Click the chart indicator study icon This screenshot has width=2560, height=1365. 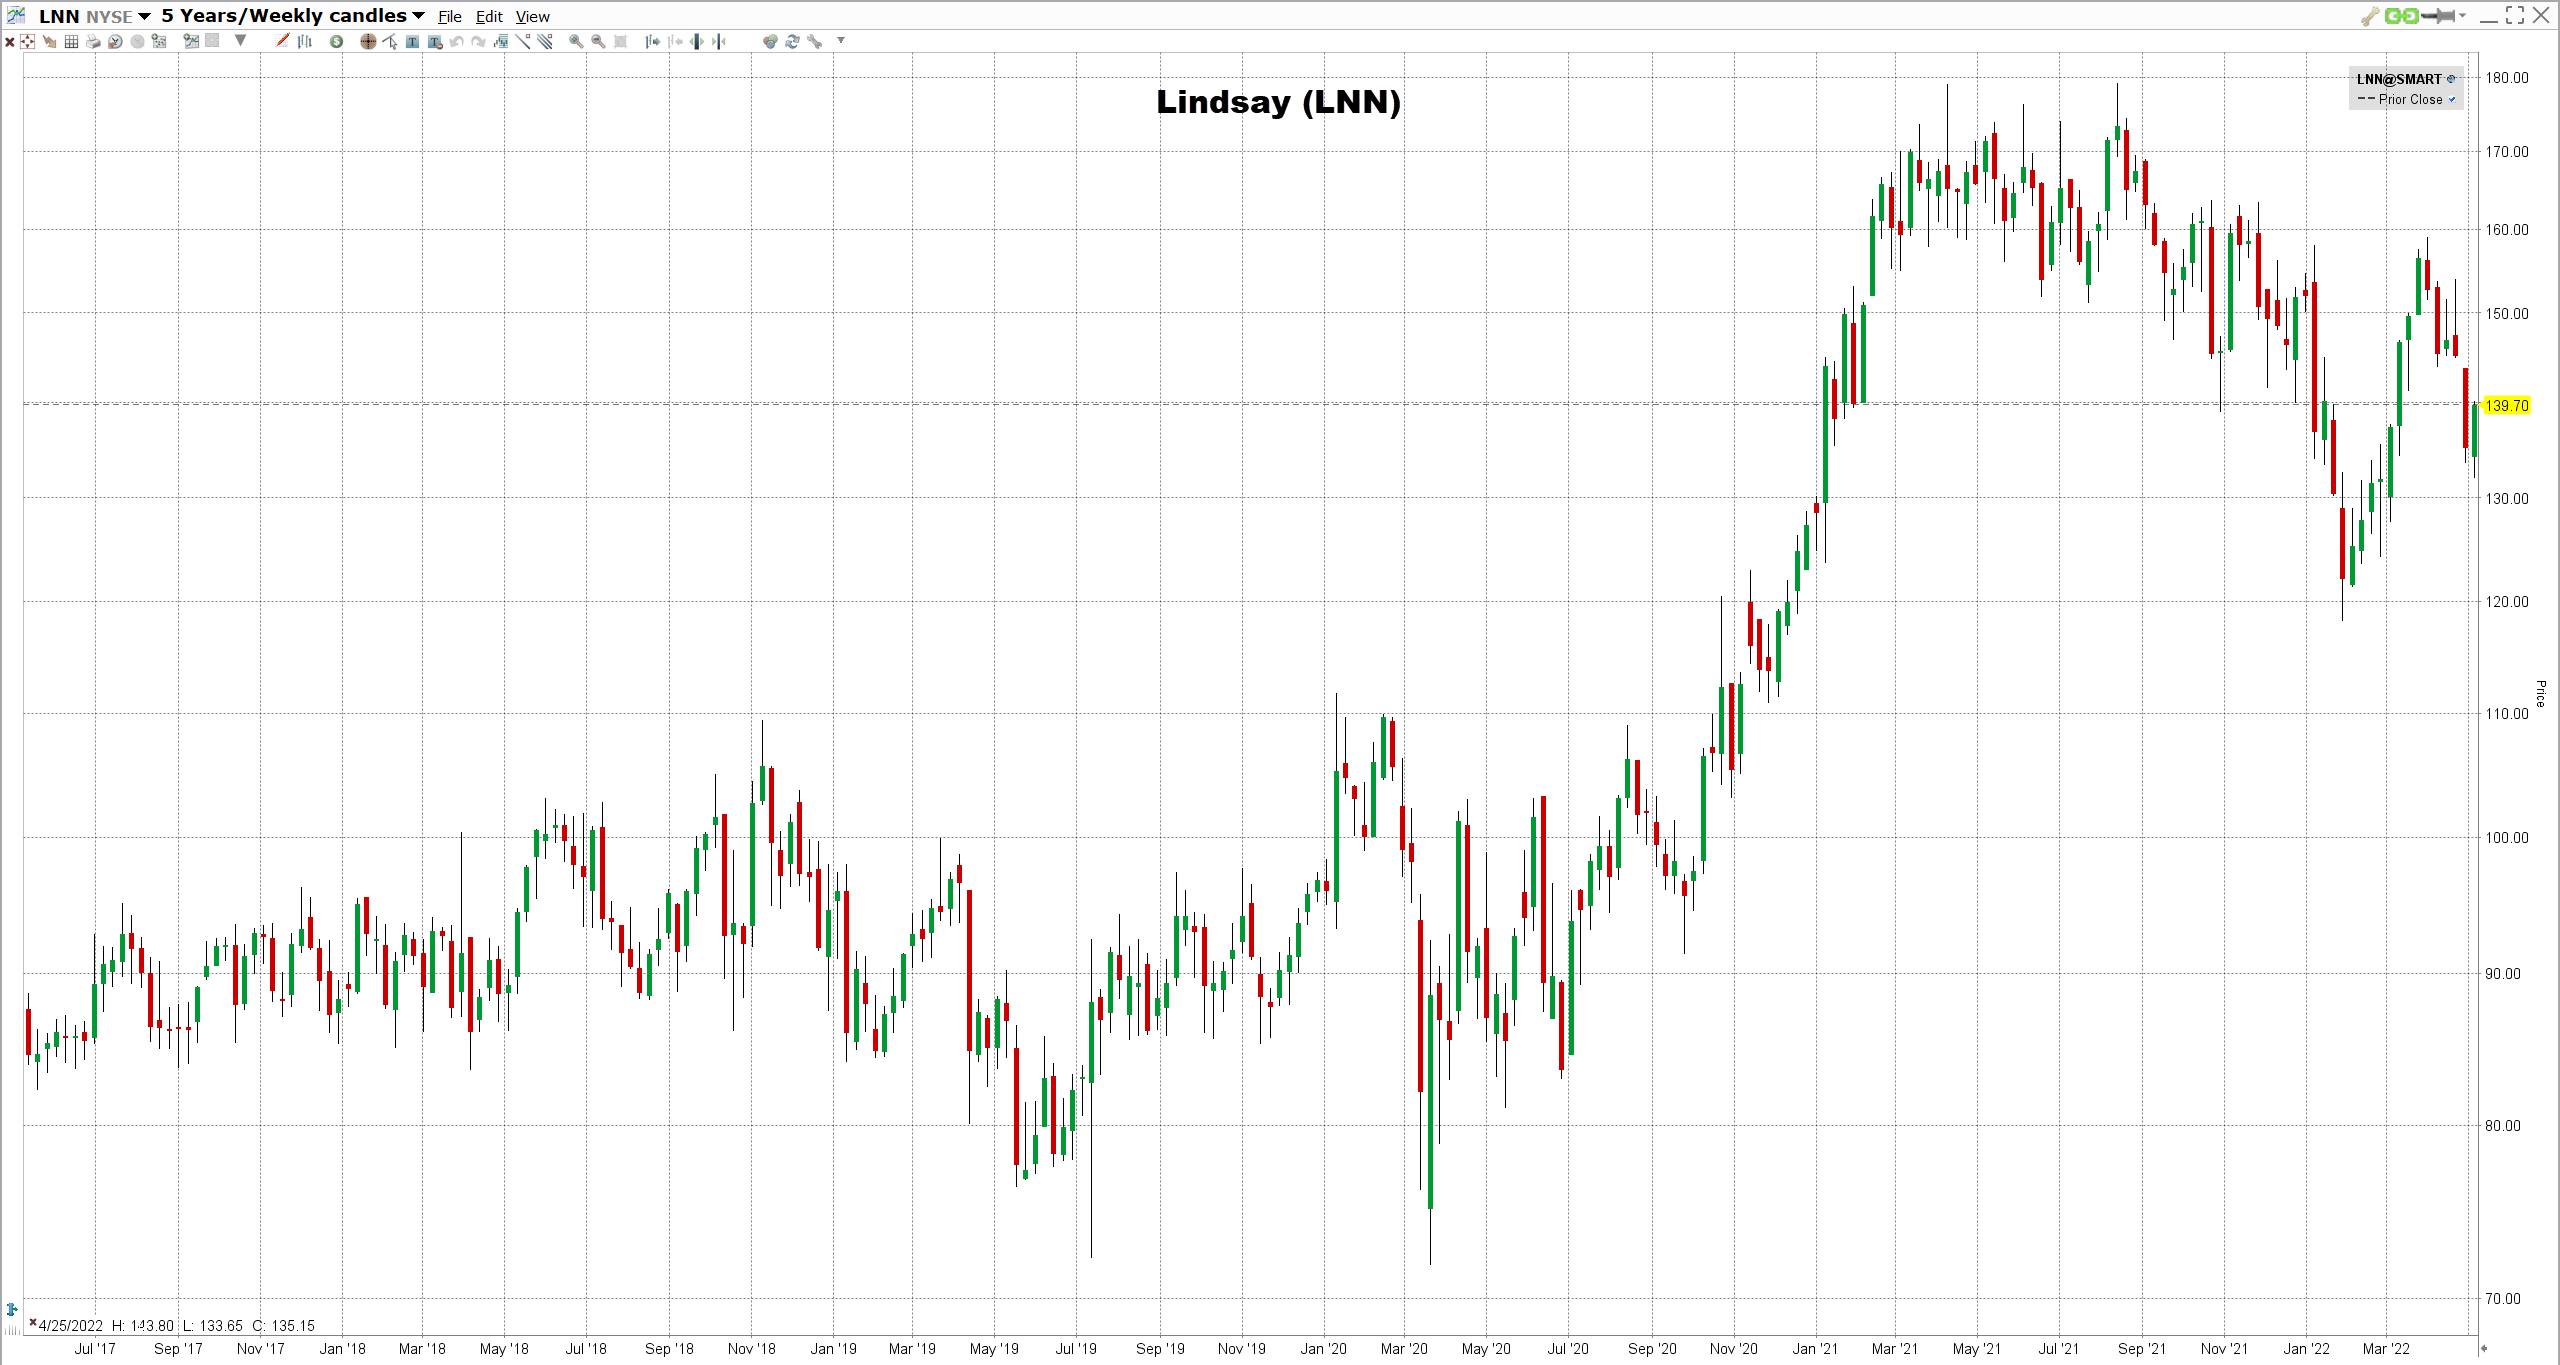[191, 41]
